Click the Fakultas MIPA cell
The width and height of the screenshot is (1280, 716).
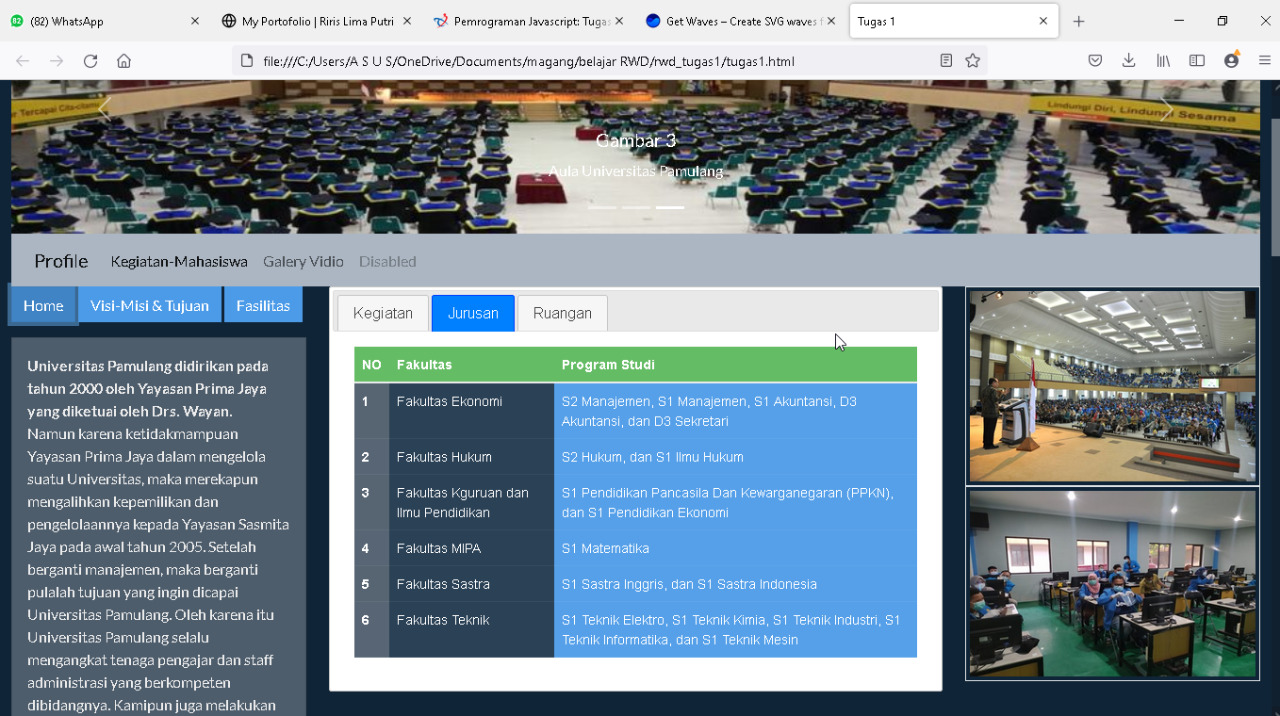pos(472,548)
